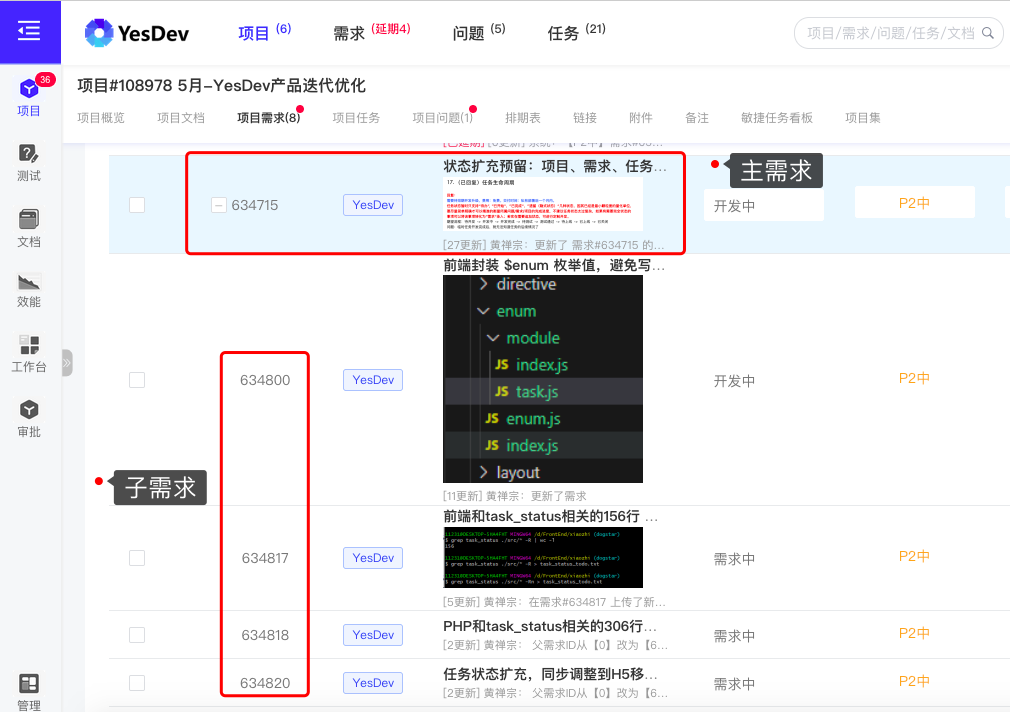This screenshot has height=712, width=1010.
Task: Open the 项目集 tab
Action: (x=862, y=118)
